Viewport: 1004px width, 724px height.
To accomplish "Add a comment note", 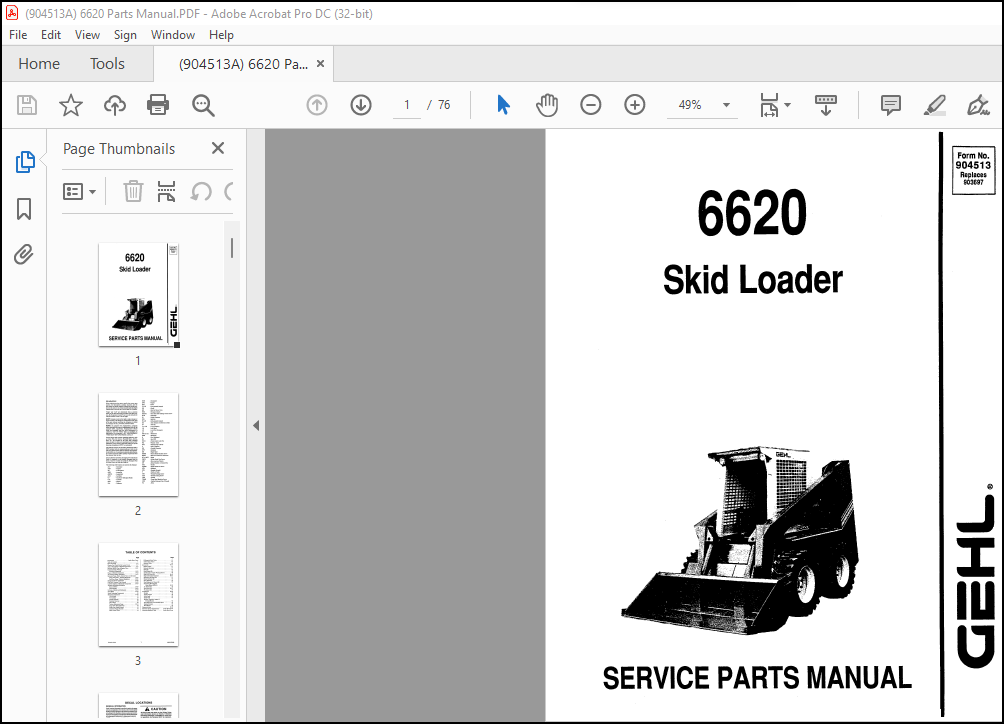I will point(891,105).
